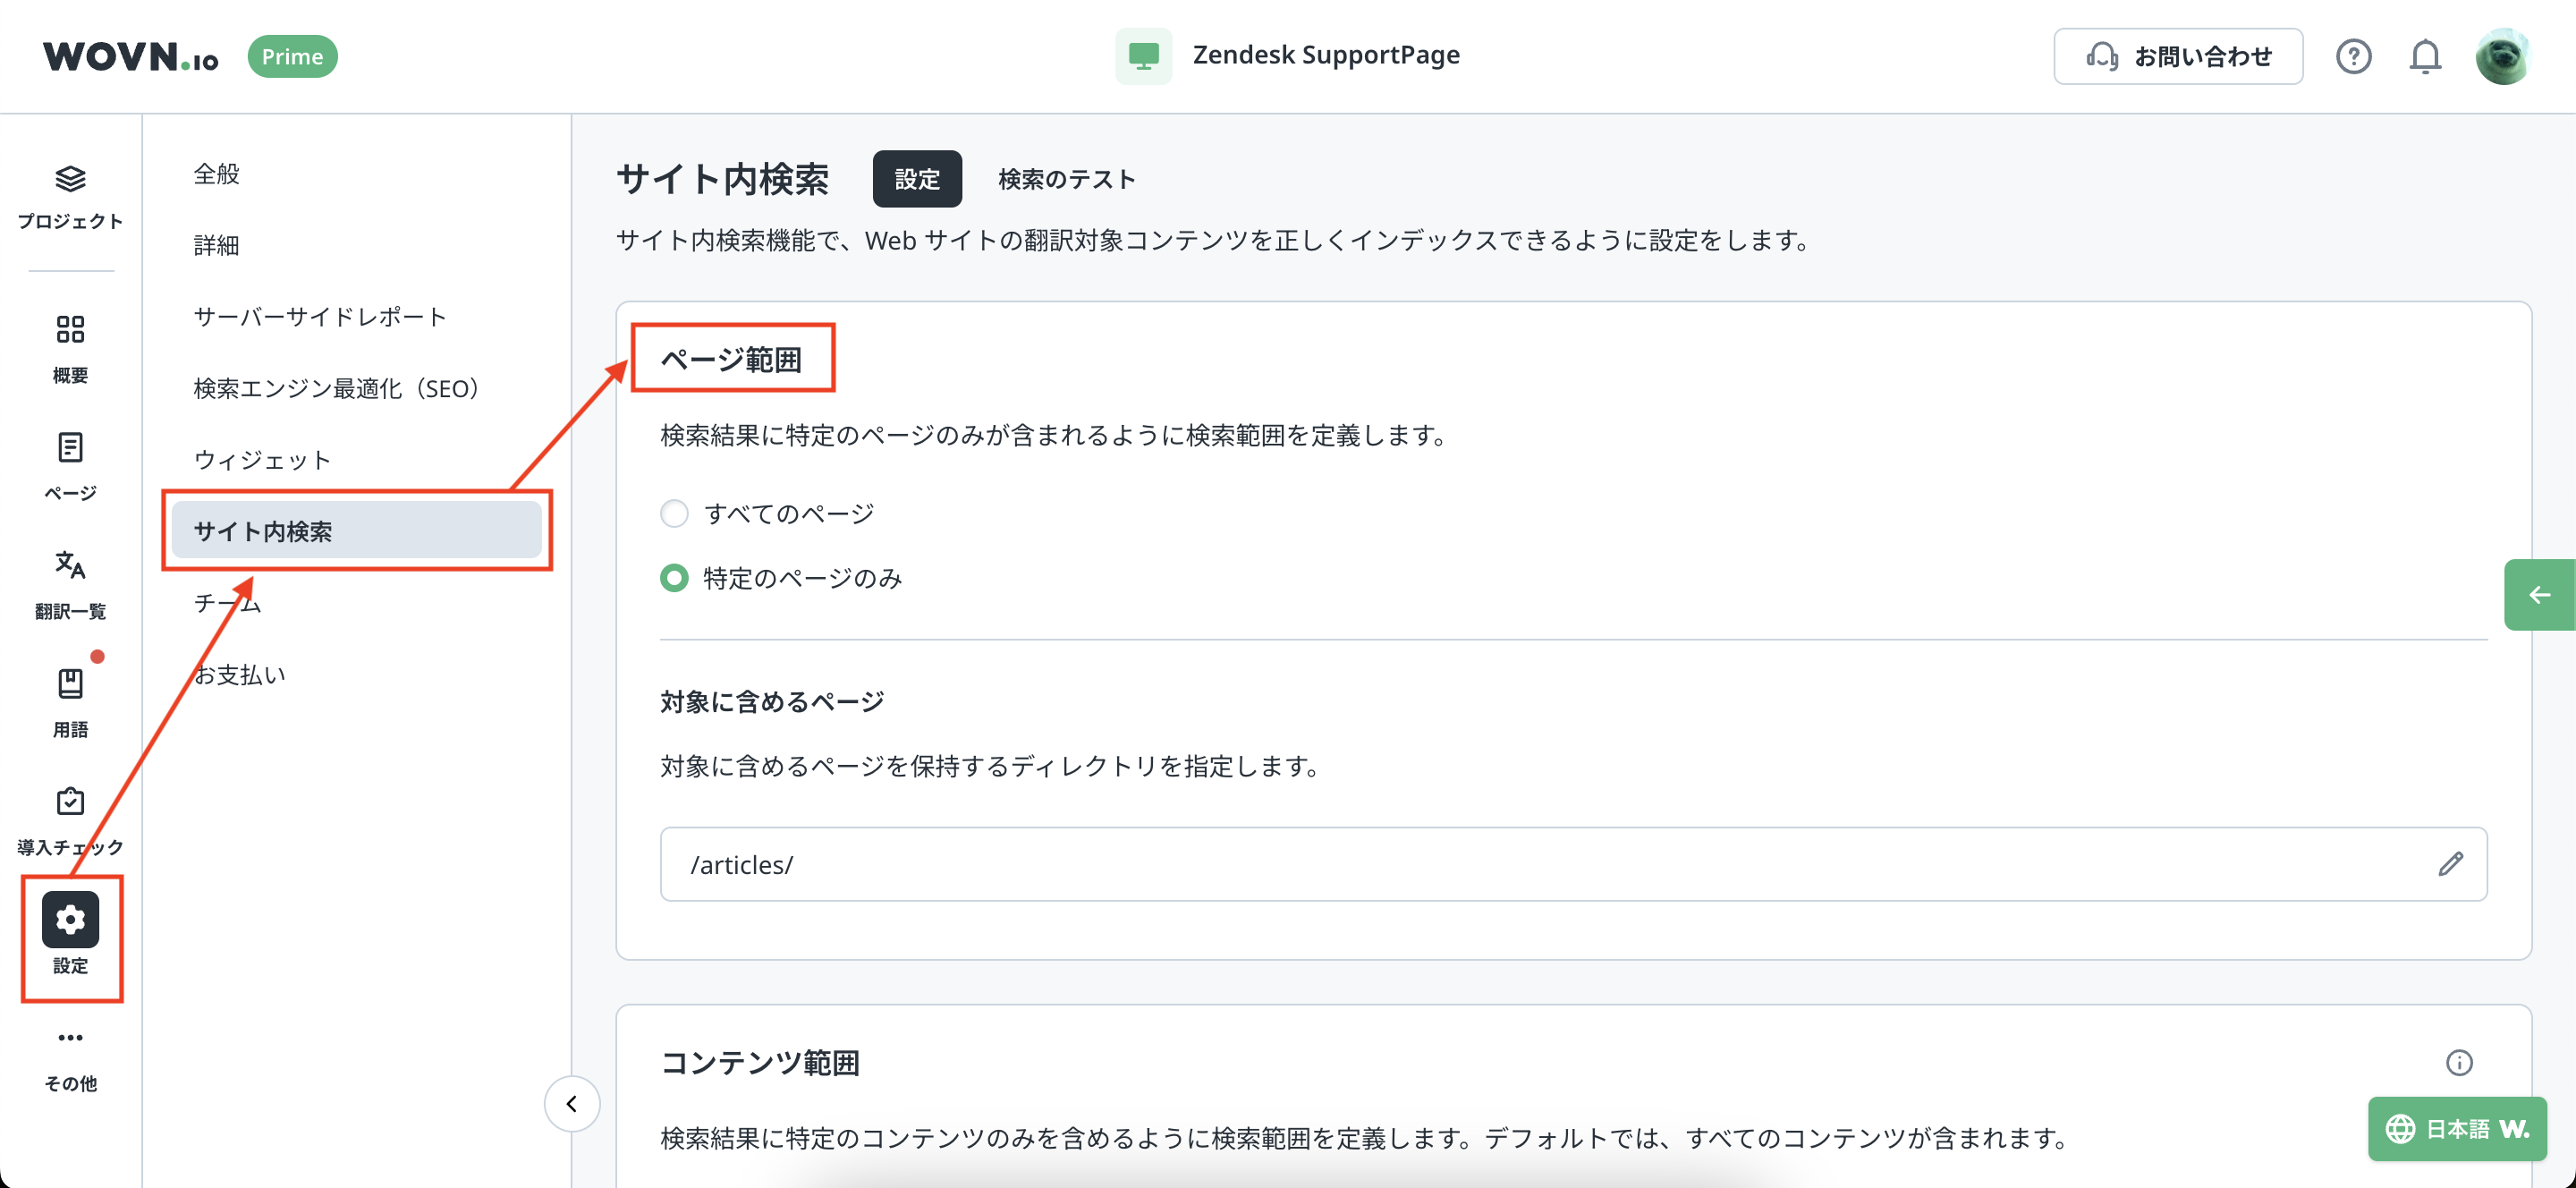Click the 設定 gear icon
The image size is (2576, 1188).
click(x=70, y=919)
